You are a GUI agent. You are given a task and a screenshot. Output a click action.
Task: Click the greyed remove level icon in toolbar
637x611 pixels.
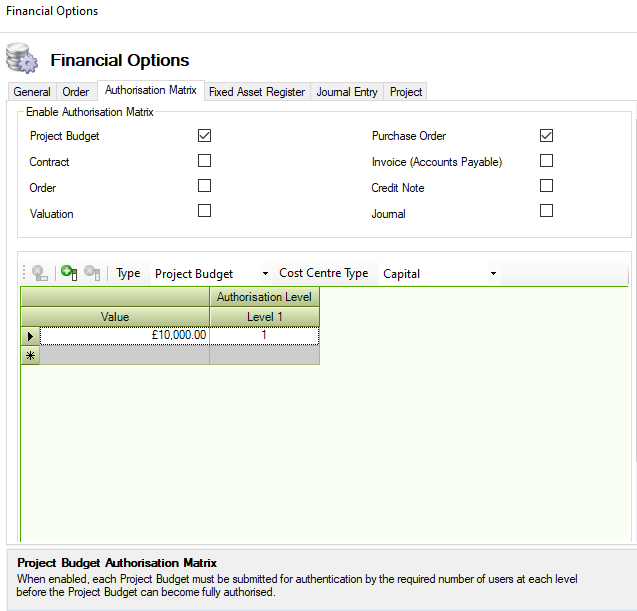pyautogui.click(x=92, y=272)
